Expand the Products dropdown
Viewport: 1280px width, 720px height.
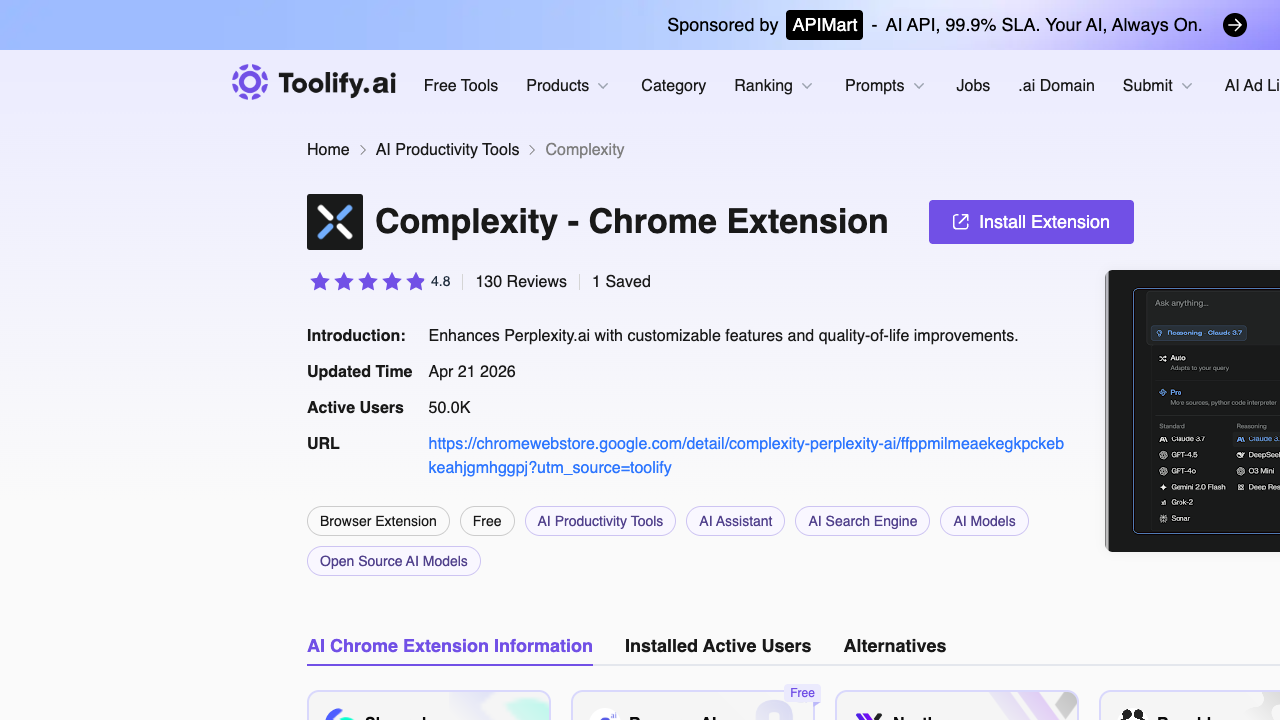point(568,86)
